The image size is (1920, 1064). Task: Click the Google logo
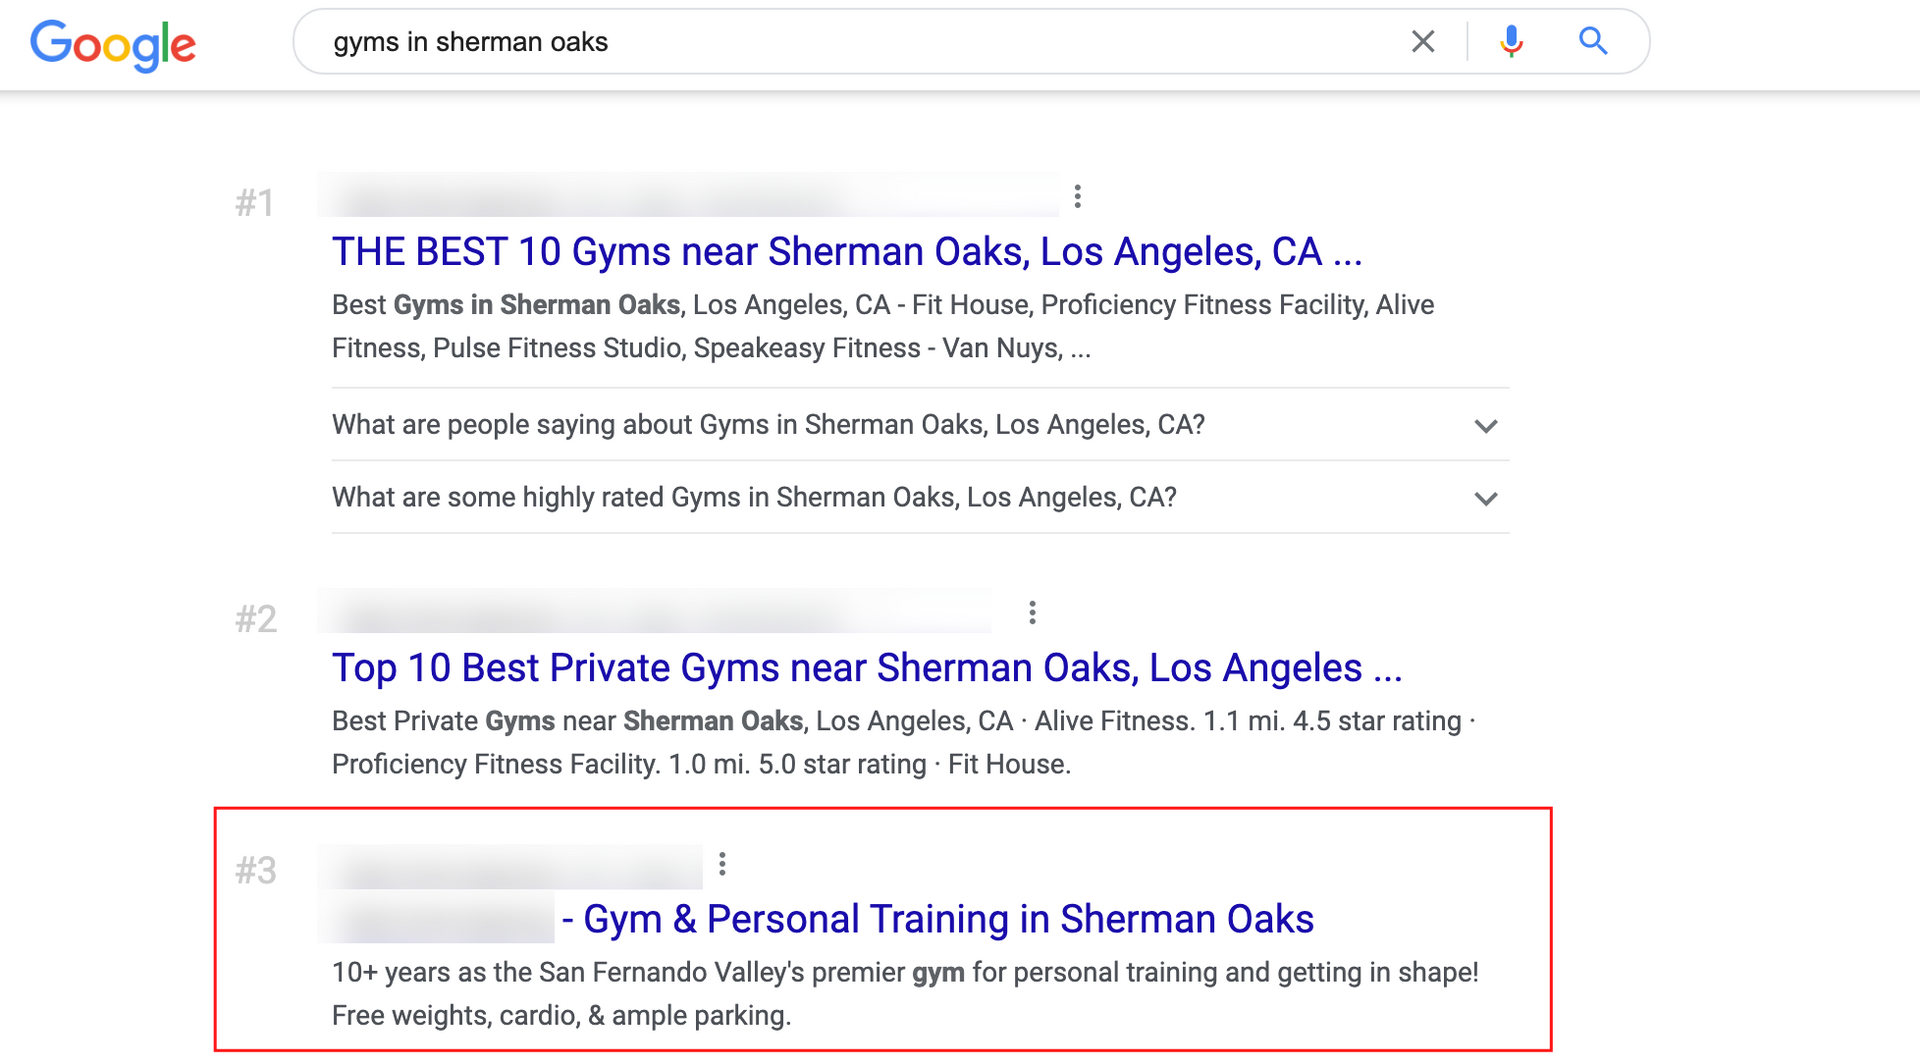(x=112, y=44)
